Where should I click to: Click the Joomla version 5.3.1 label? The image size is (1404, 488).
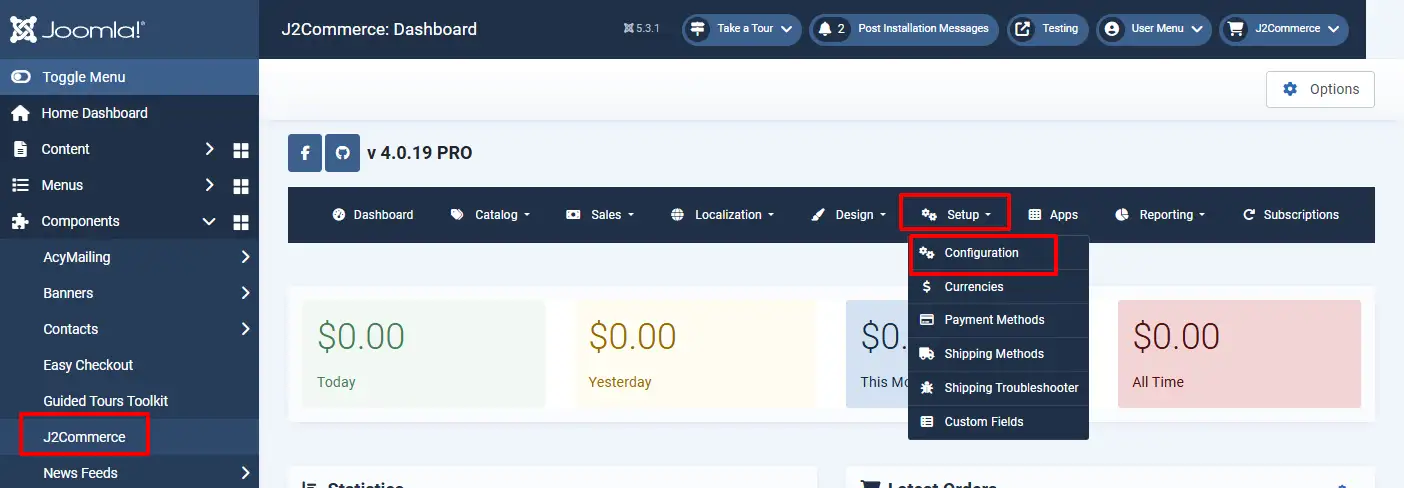point(640,29)
